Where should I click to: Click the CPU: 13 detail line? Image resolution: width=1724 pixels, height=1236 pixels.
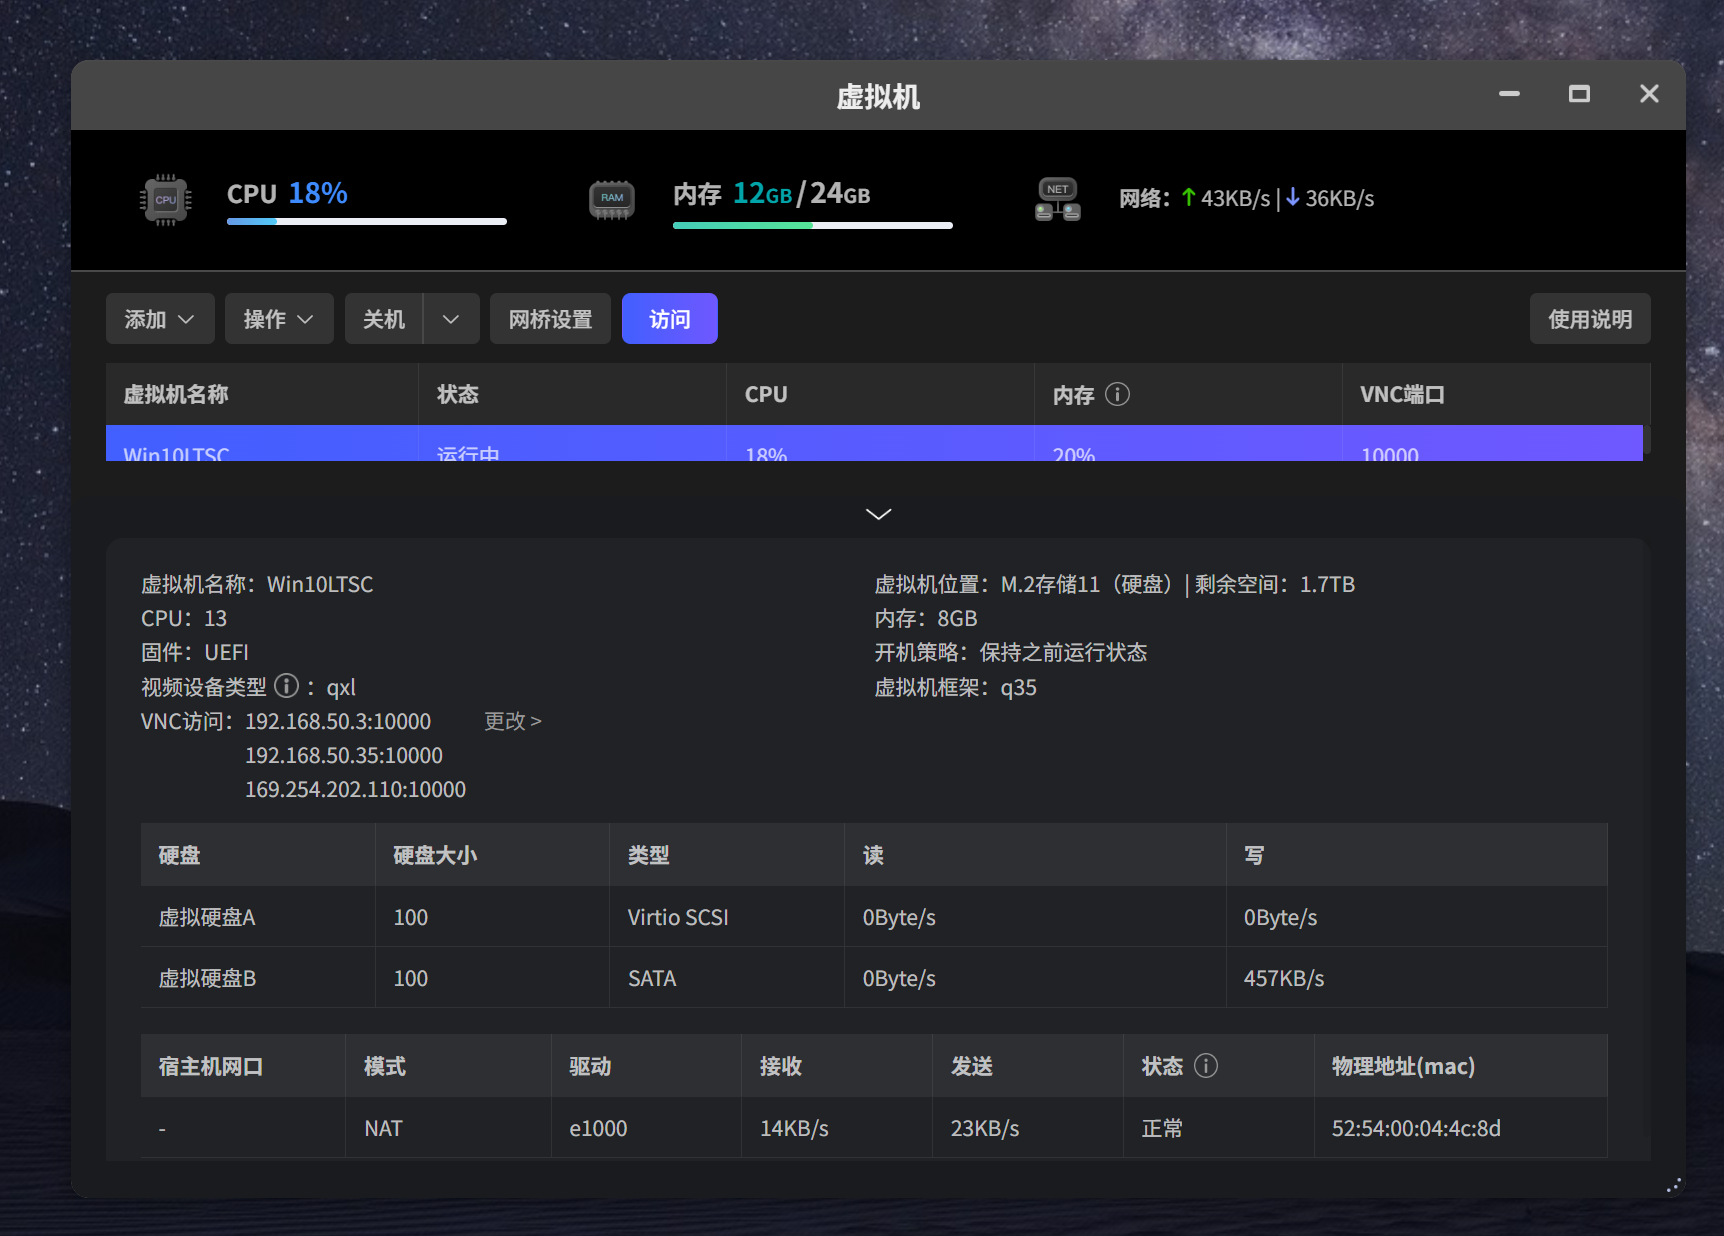pyautogui.click(x=184, y=618)
